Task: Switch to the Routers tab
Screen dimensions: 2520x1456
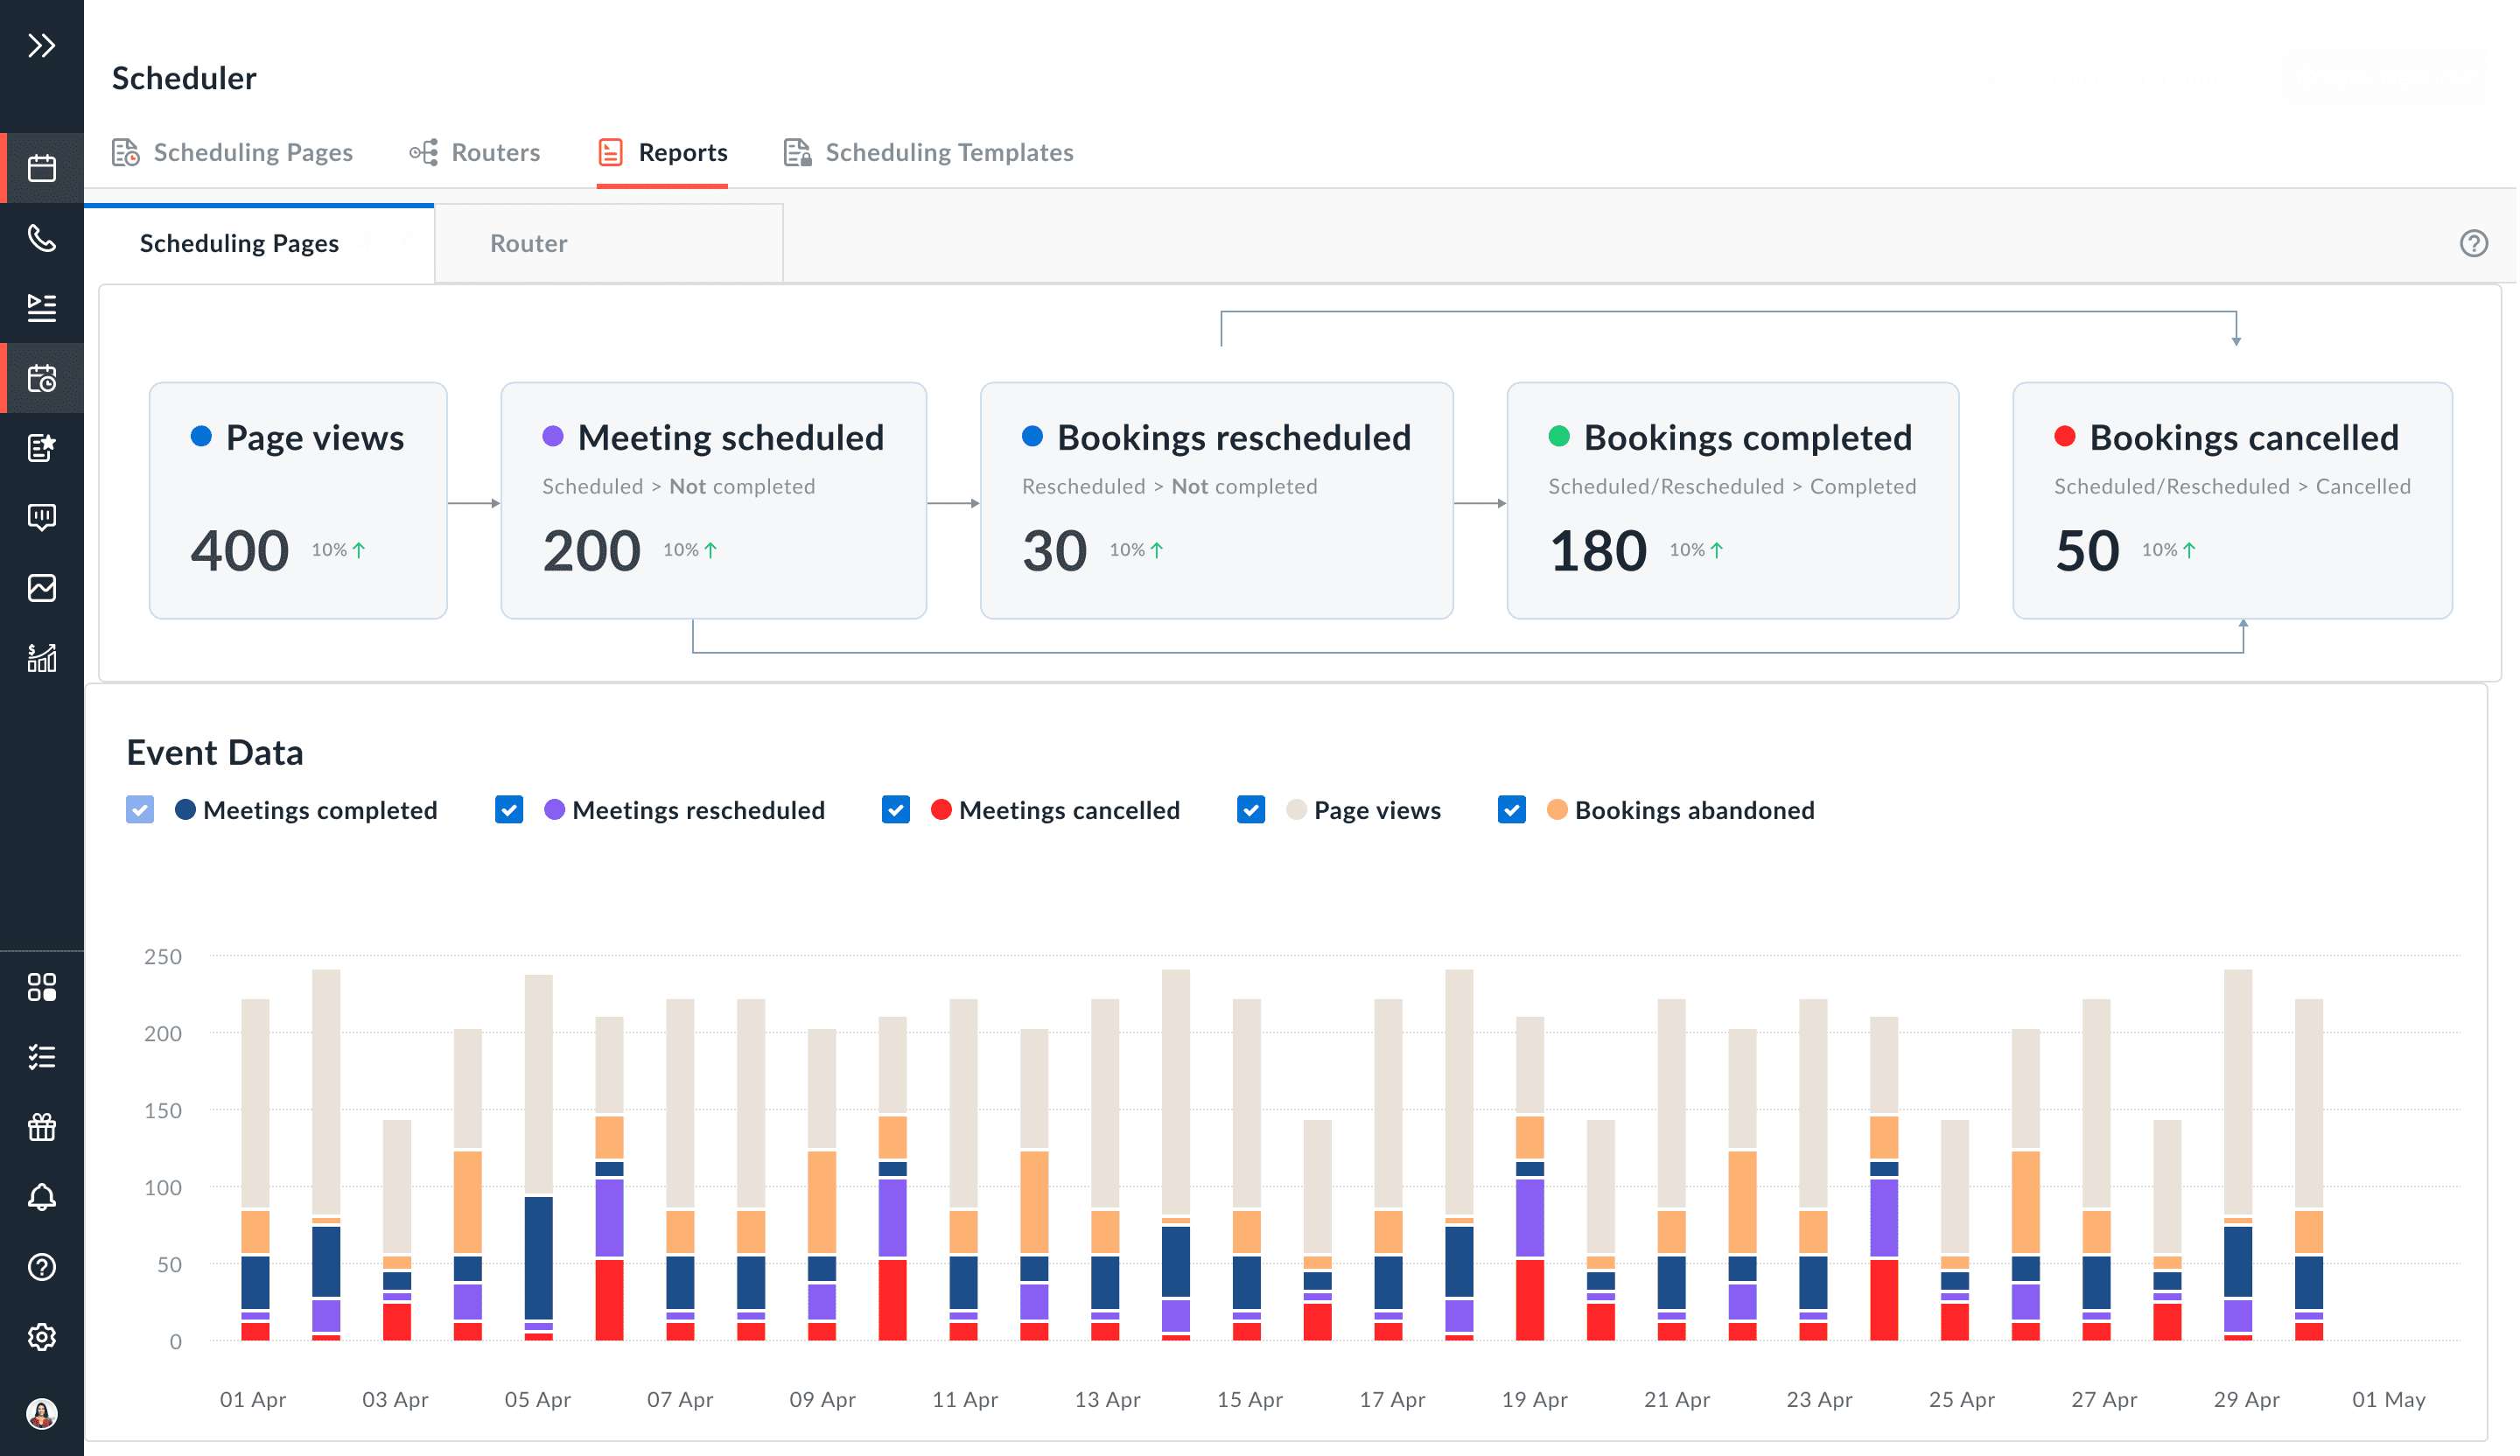Action: tap(475, 152)
